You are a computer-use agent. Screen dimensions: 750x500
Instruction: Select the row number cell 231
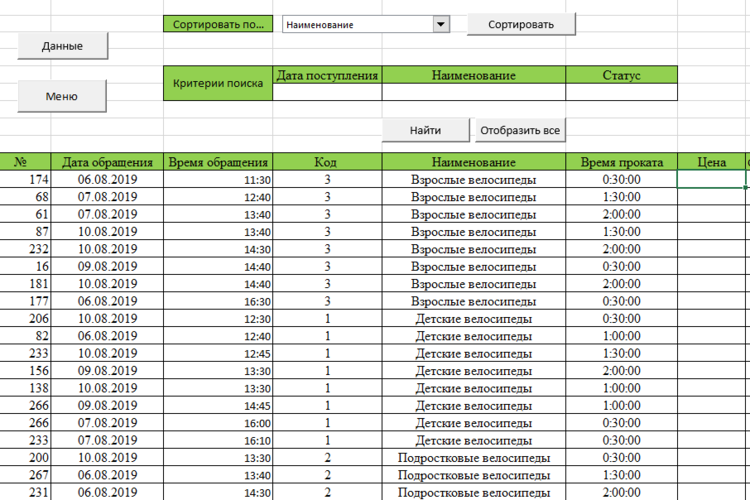(25, 492)
